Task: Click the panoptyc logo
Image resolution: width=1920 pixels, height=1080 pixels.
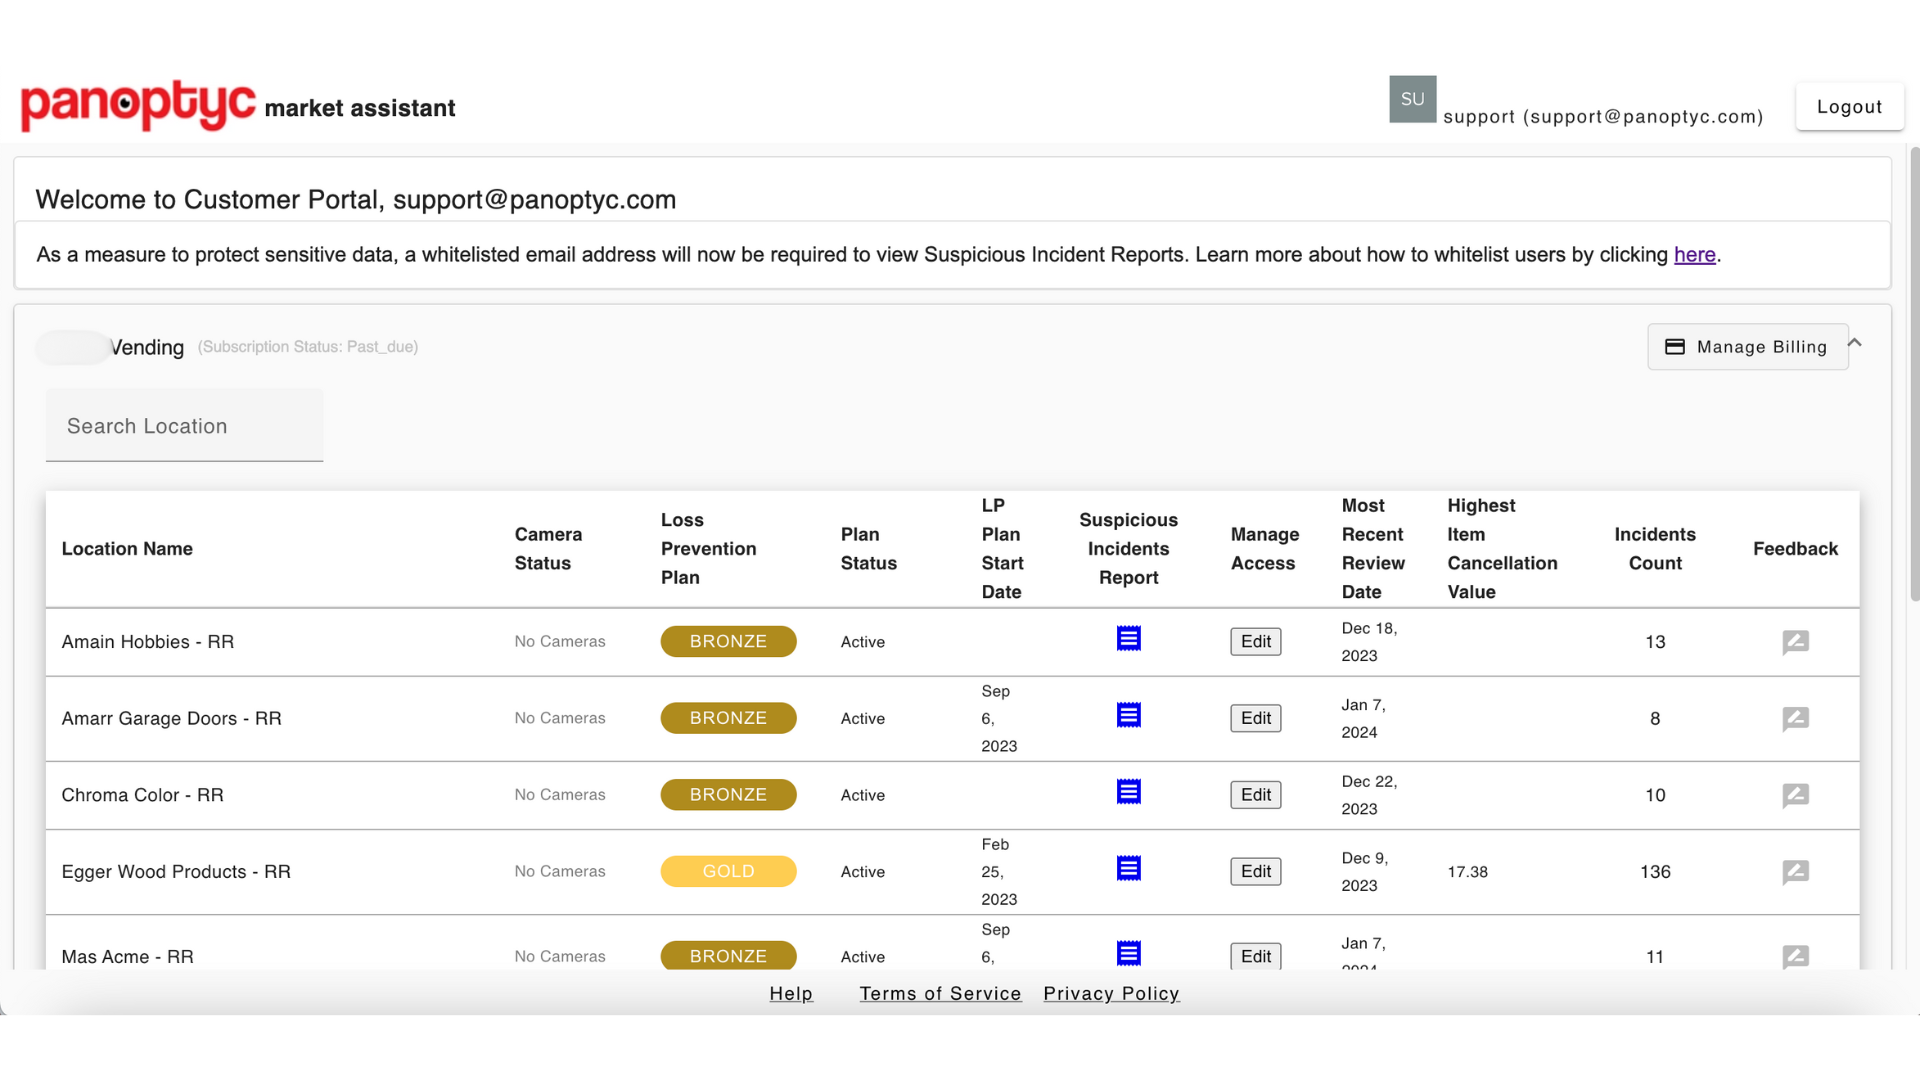Action: [138, 105]
